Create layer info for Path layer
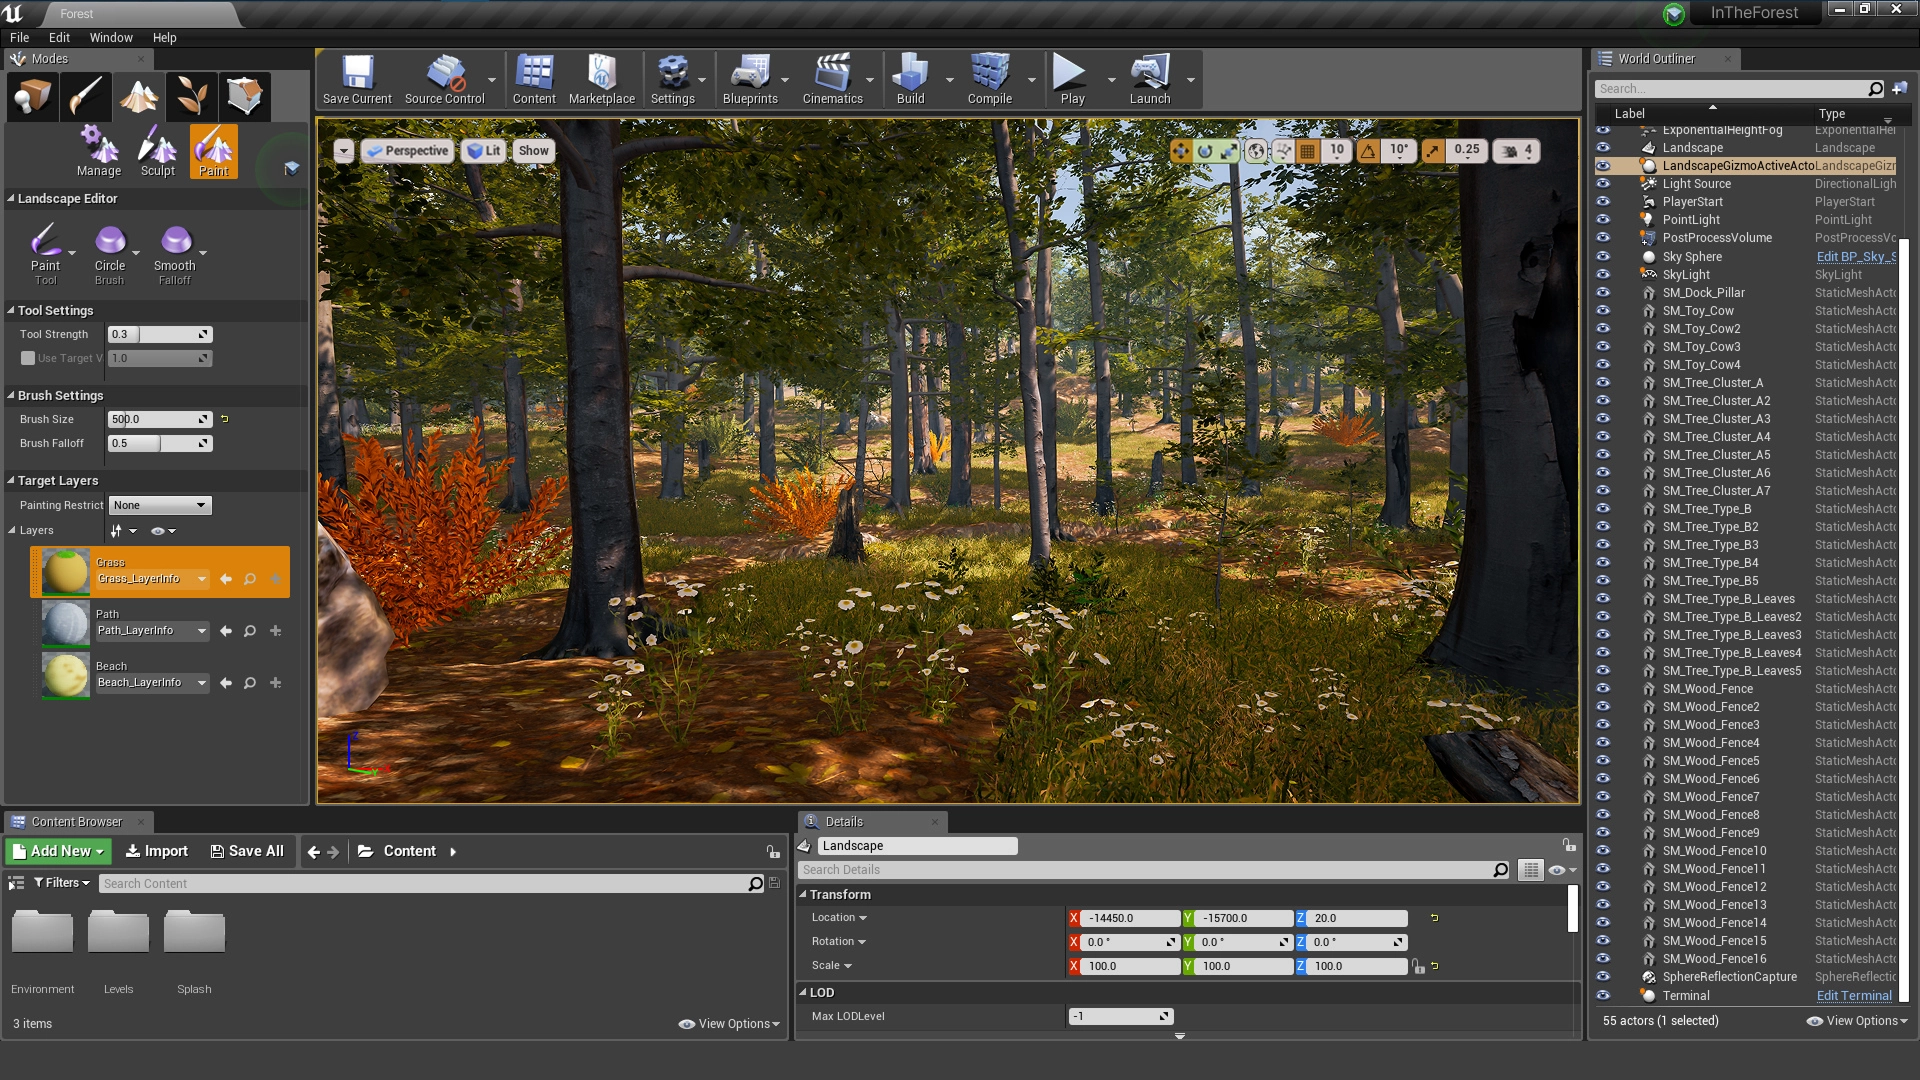Viewport: 1920px width, 1080px height. tap(276, 631)
